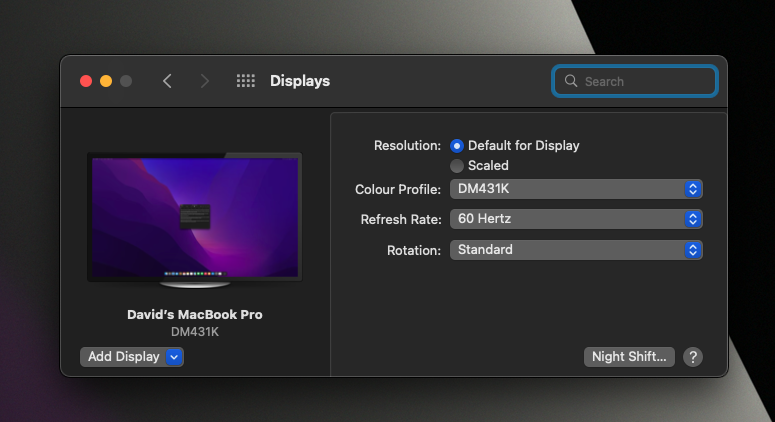Click the DM431K display name under preview

point(195,332)
